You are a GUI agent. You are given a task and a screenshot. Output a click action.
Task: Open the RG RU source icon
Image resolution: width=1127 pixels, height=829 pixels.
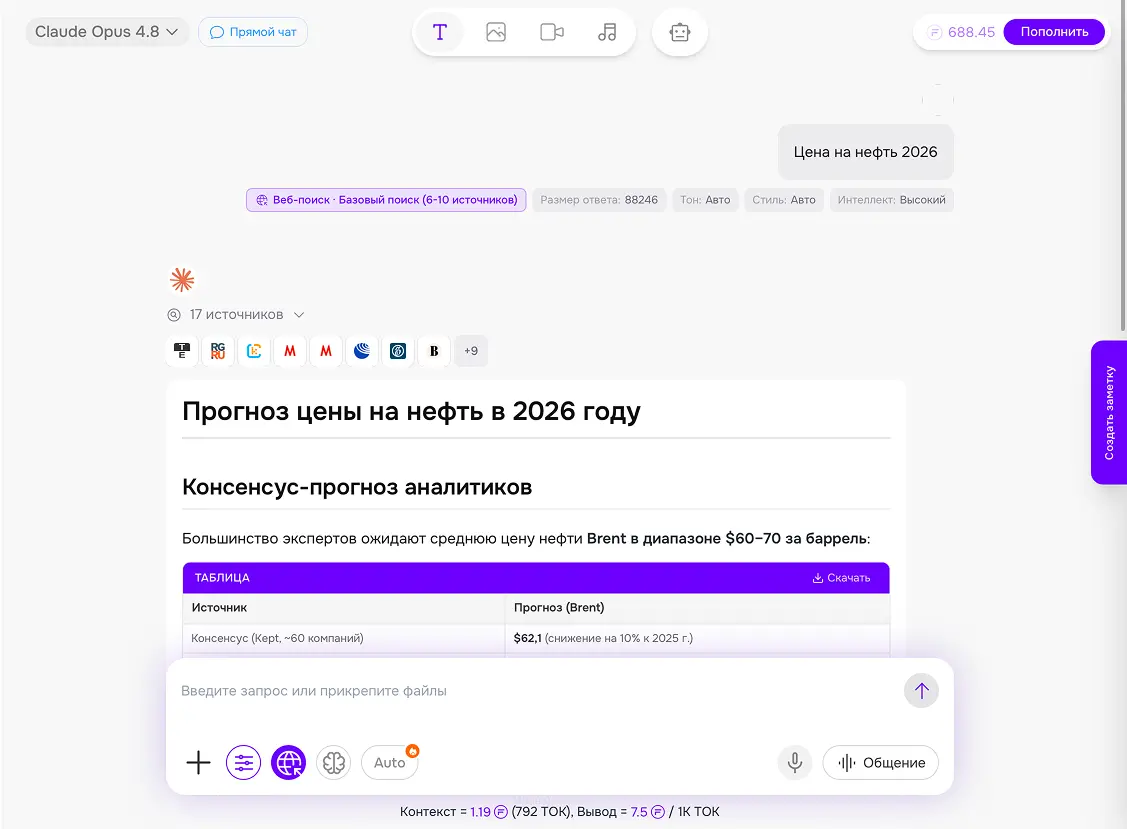pyautogui.click(x=218, y=351)
